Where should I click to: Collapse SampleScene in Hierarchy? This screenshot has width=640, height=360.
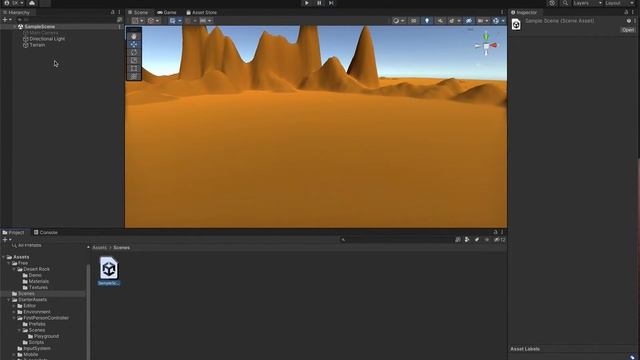[15, 27]
